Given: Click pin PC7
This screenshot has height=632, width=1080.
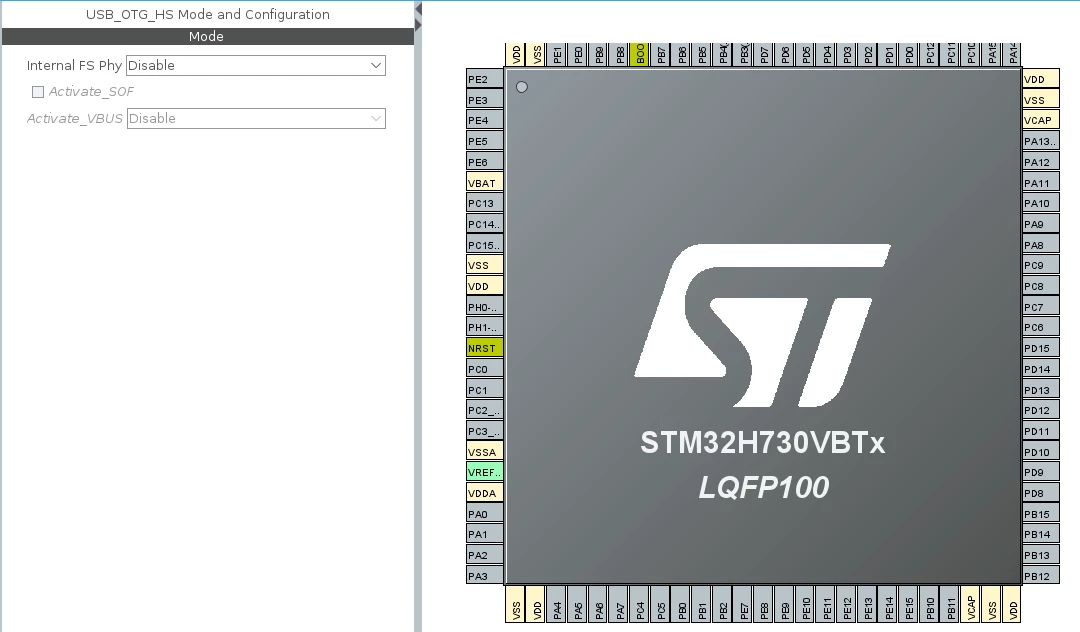Looking at the screenshot, I should pyautogui.click(x=1041, y=306).
